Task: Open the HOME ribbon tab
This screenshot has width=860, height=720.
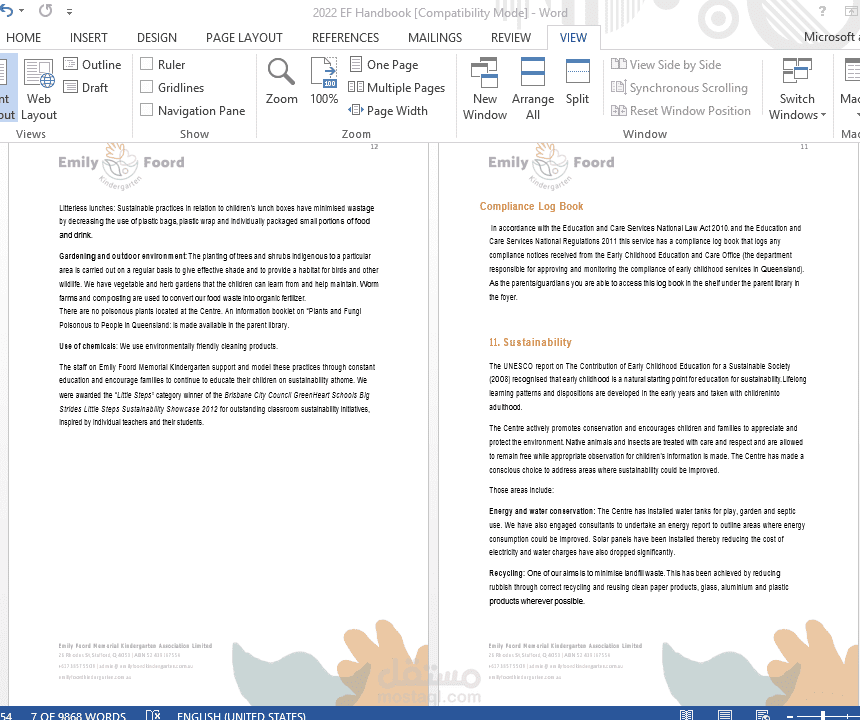Action: [23, 38]
